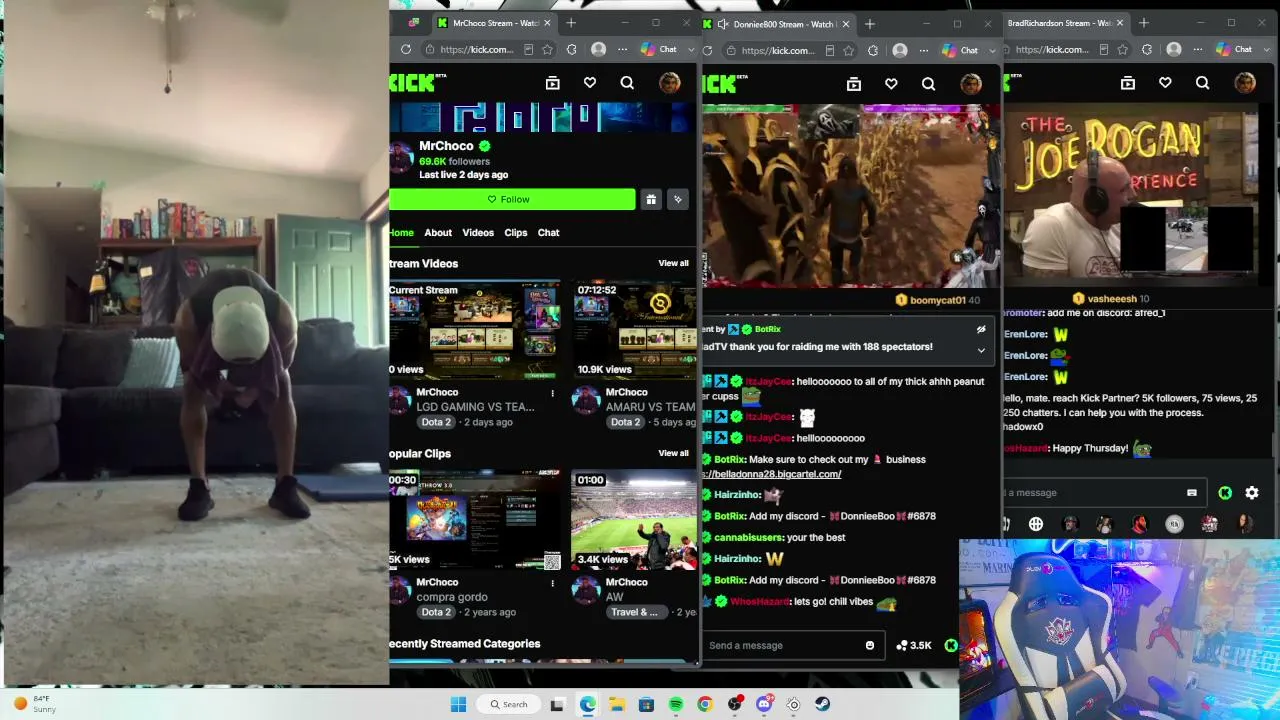The image size is (1280, 720).
Task: Favorite the BradRichardson page with the star
Action: coord(1122,49)
